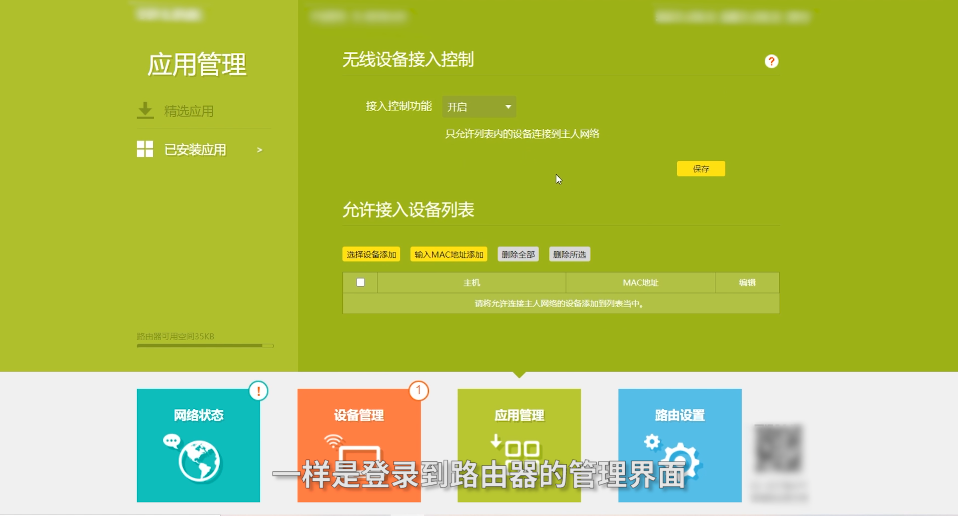Click the 保存 button
The width and height of the screenshot is (958, 519).
(x=700, y=169)
